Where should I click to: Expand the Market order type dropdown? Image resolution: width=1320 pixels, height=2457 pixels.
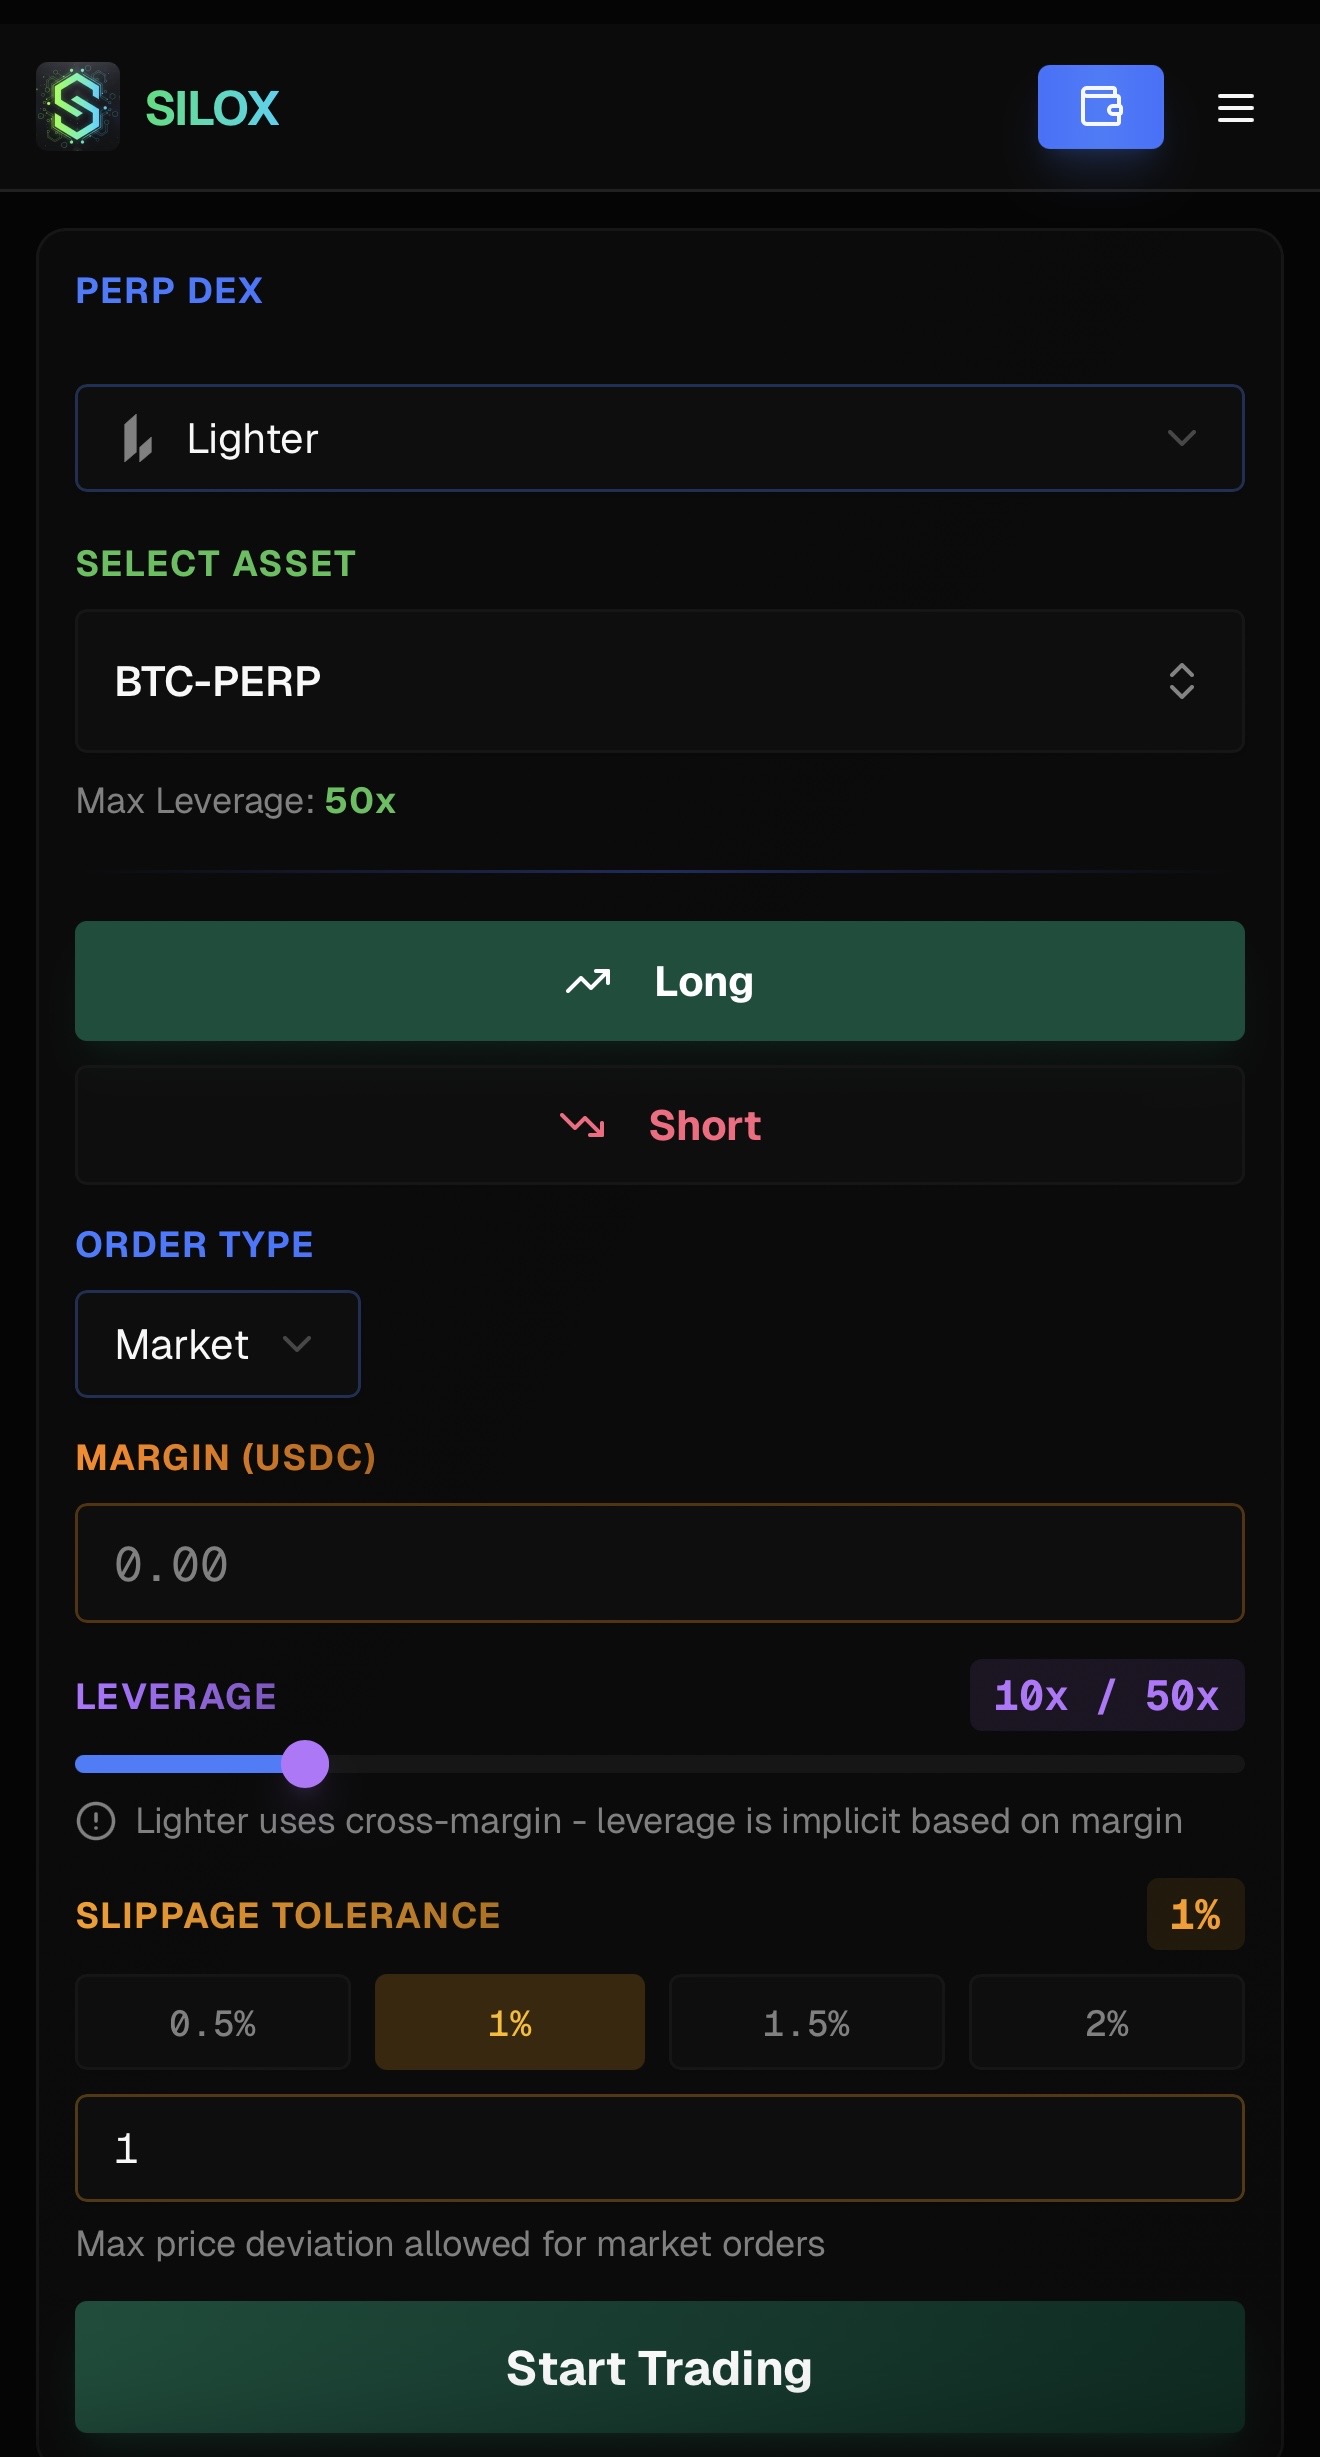pyautogui.click(x=217, y=1344)
